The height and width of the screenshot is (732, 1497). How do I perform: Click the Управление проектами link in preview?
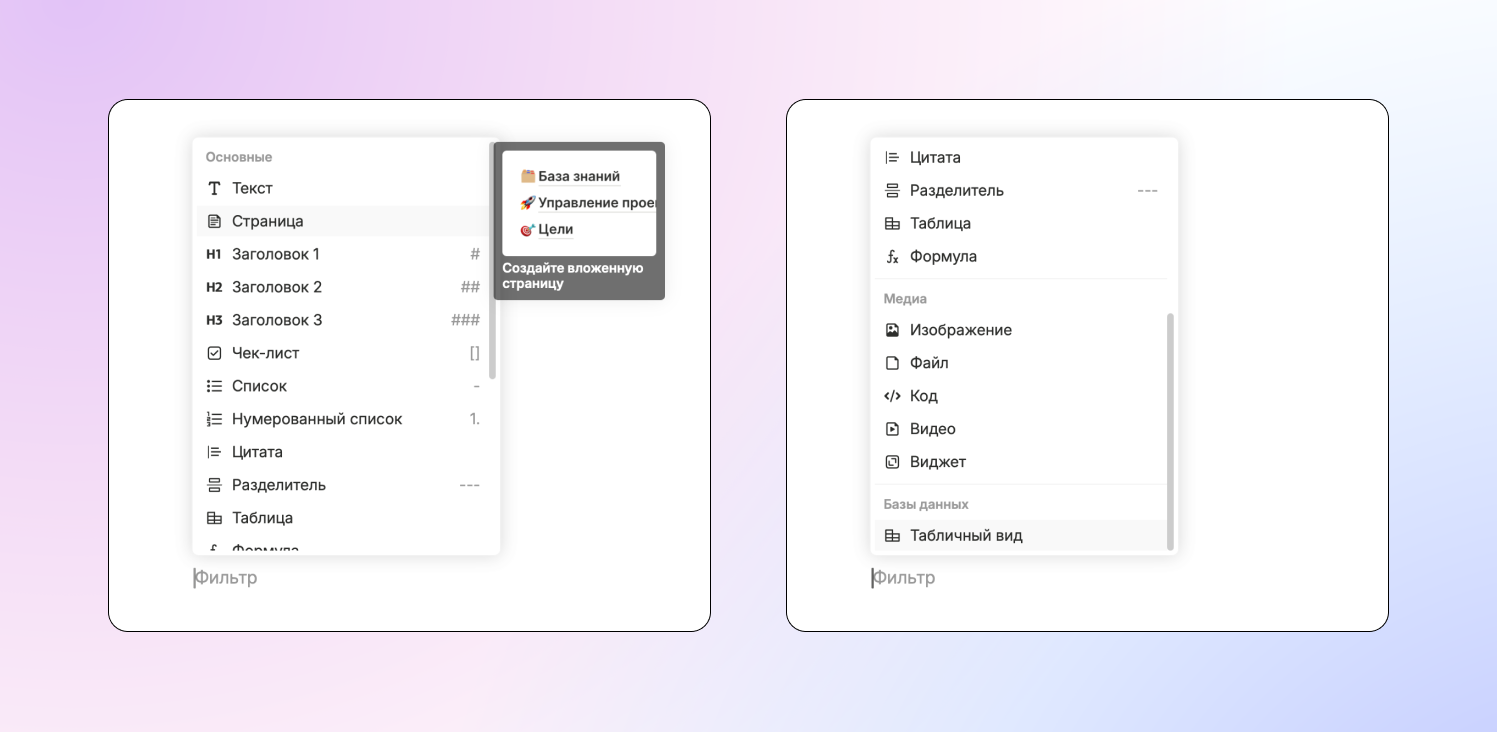[x=596, y=203]
